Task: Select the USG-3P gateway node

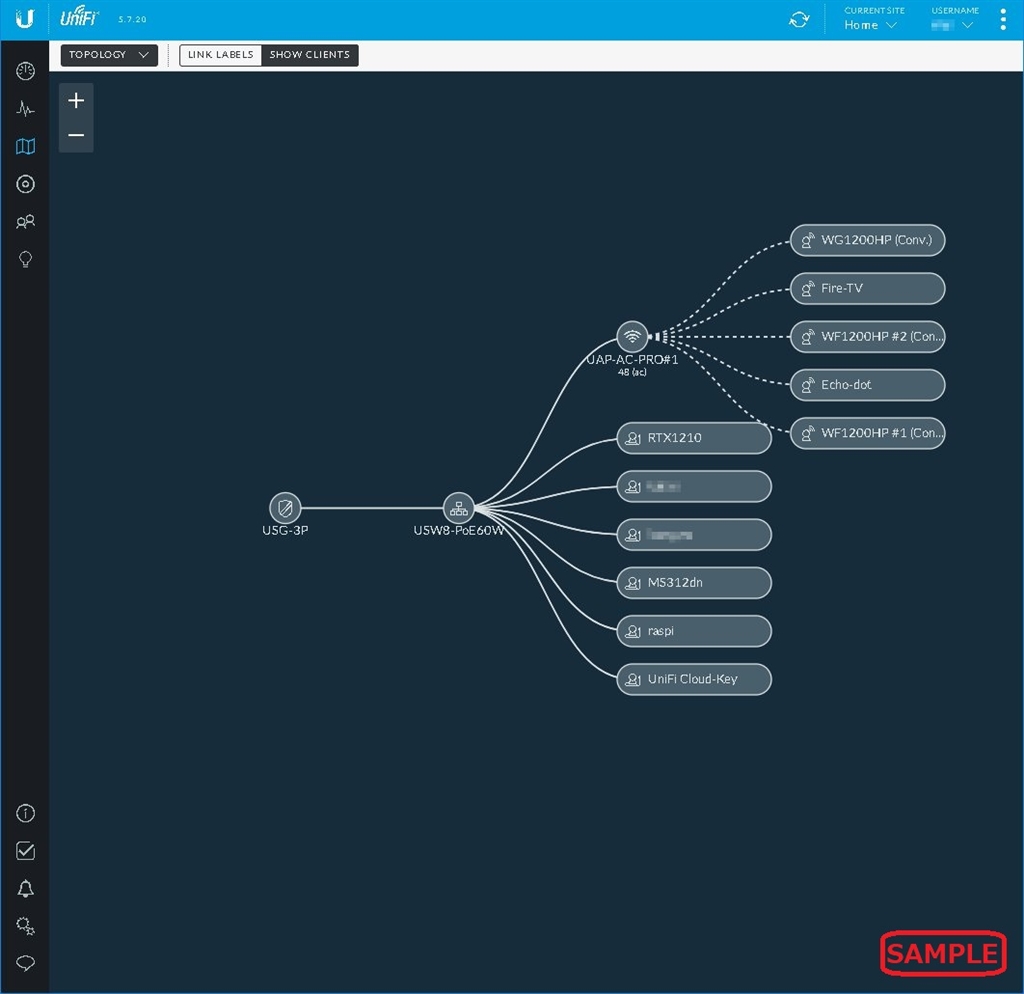Action: 285,507
